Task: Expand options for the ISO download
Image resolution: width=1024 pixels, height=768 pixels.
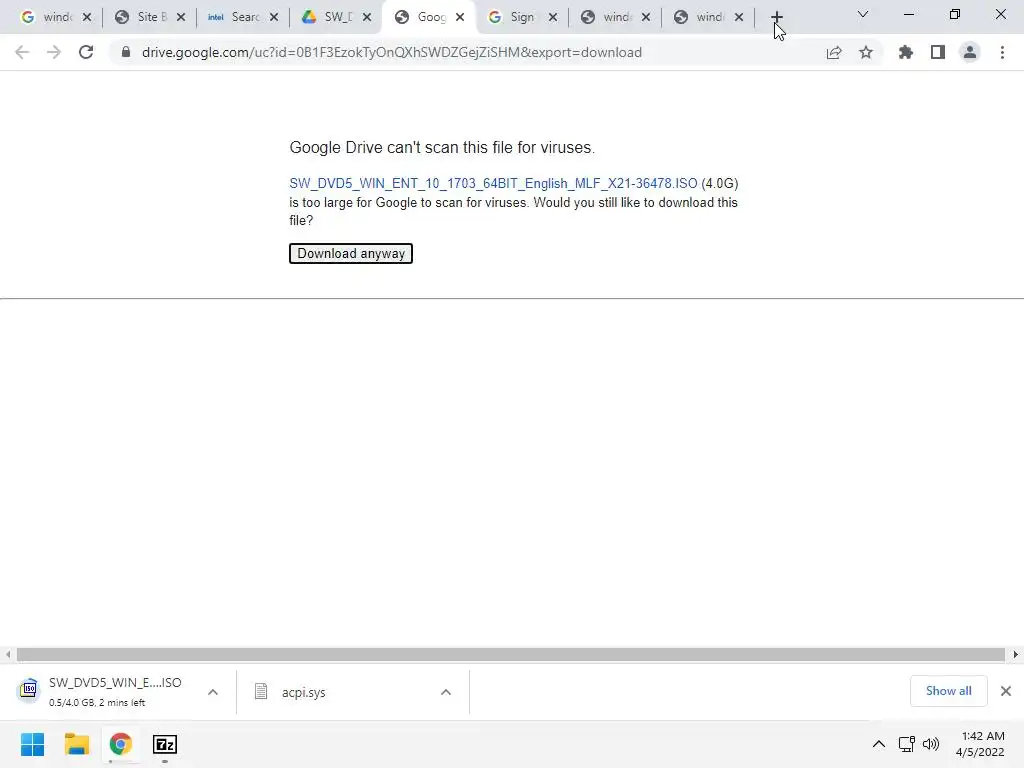Action: click(213, 692)
